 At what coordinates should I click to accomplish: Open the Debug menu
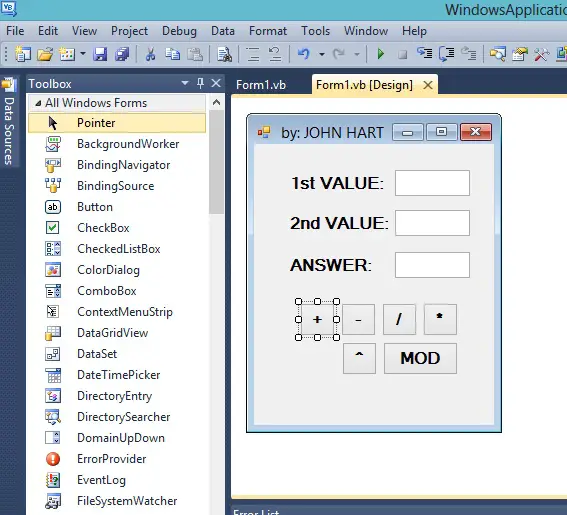coord(179,31)
